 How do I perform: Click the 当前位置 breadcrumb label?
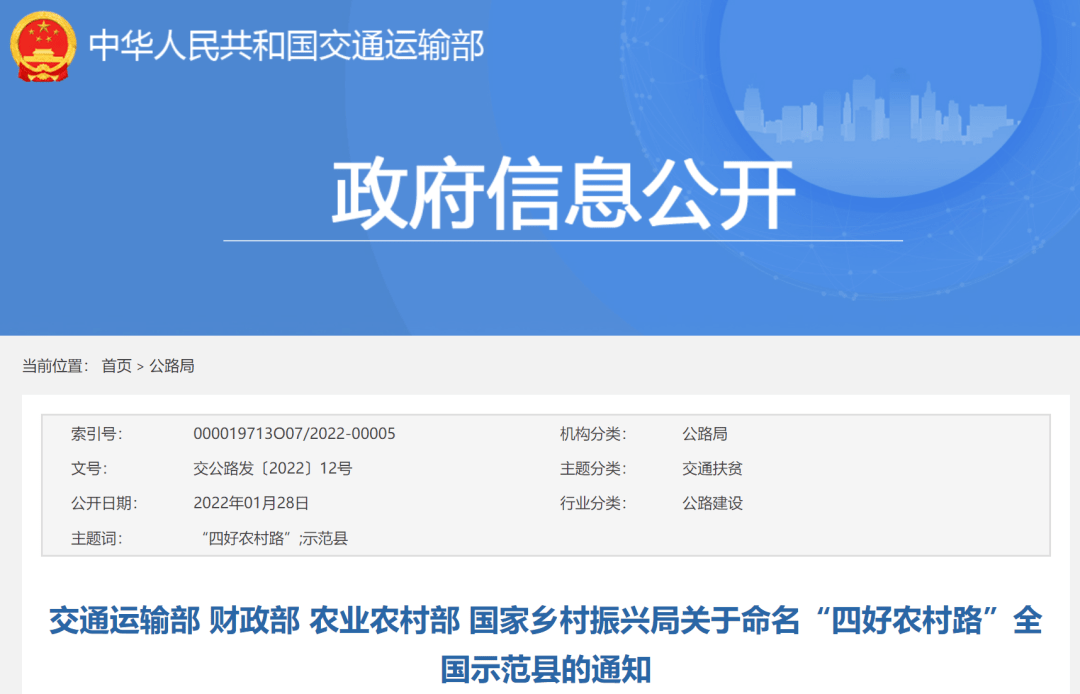(x=55, y=366)
